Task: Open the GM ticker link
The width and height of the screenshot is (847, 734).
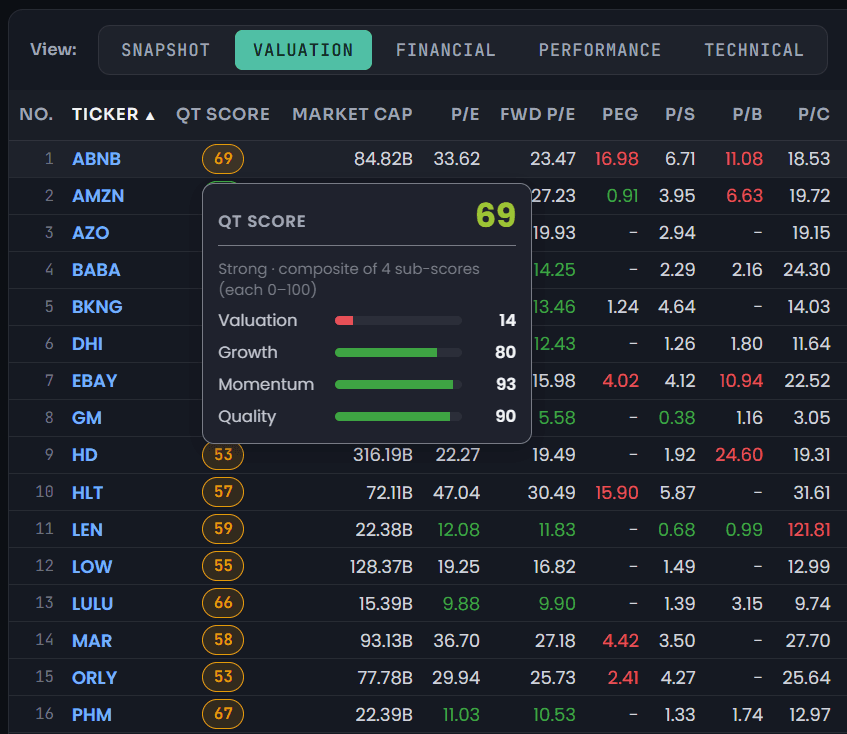Action: click(86, 417)
